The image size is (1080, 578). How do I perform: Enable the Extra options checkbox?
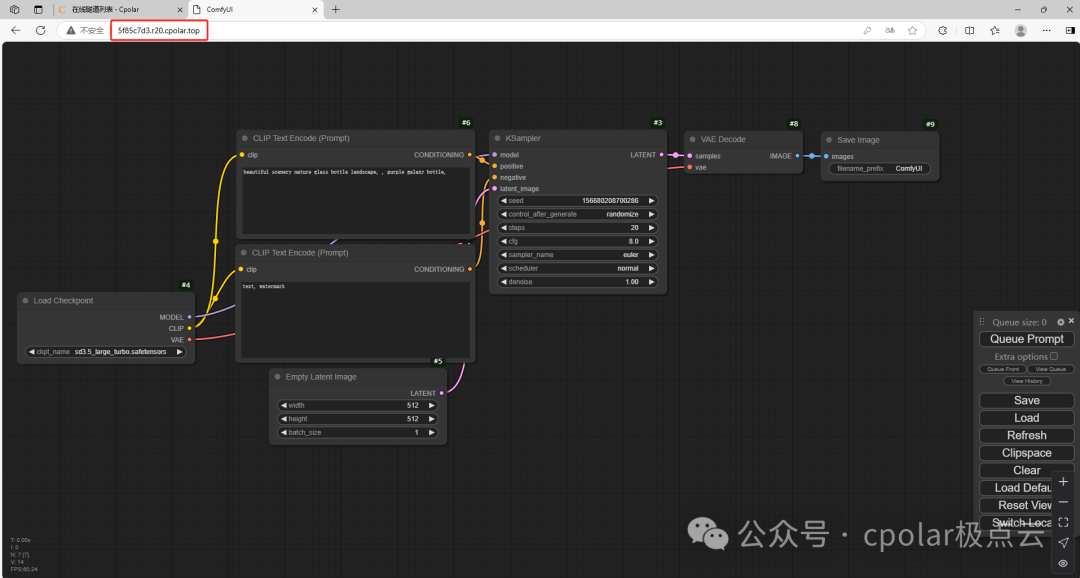coord(1053,356)
